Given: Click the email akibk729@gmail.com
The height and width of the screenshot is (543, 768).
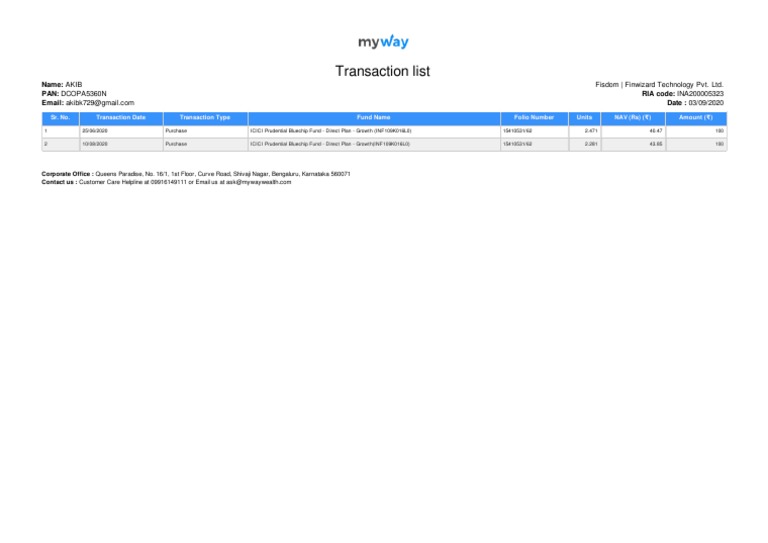Looking at the screenshot, I should (x=100, y=103).
